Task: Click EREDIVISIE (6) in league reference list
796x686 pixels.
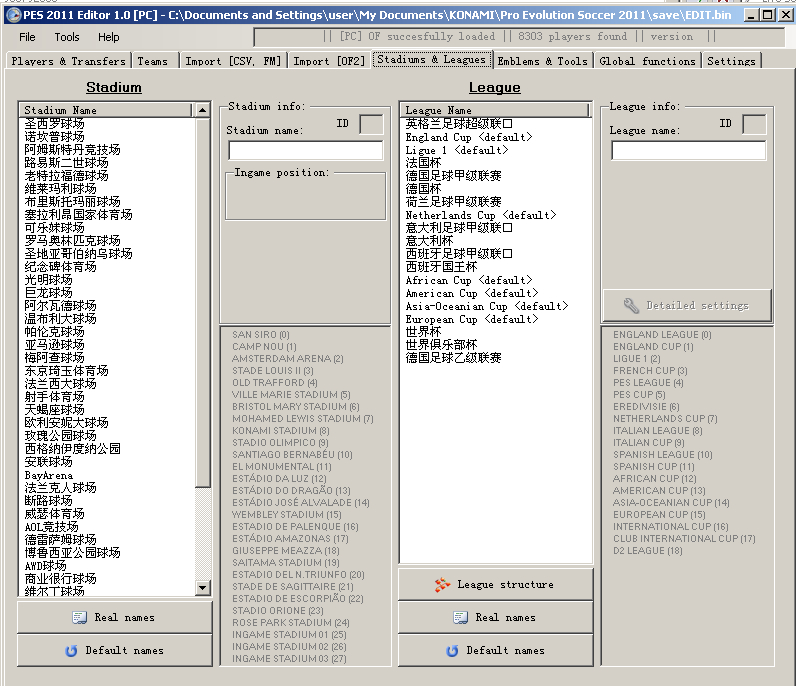Action: point(646,407)
